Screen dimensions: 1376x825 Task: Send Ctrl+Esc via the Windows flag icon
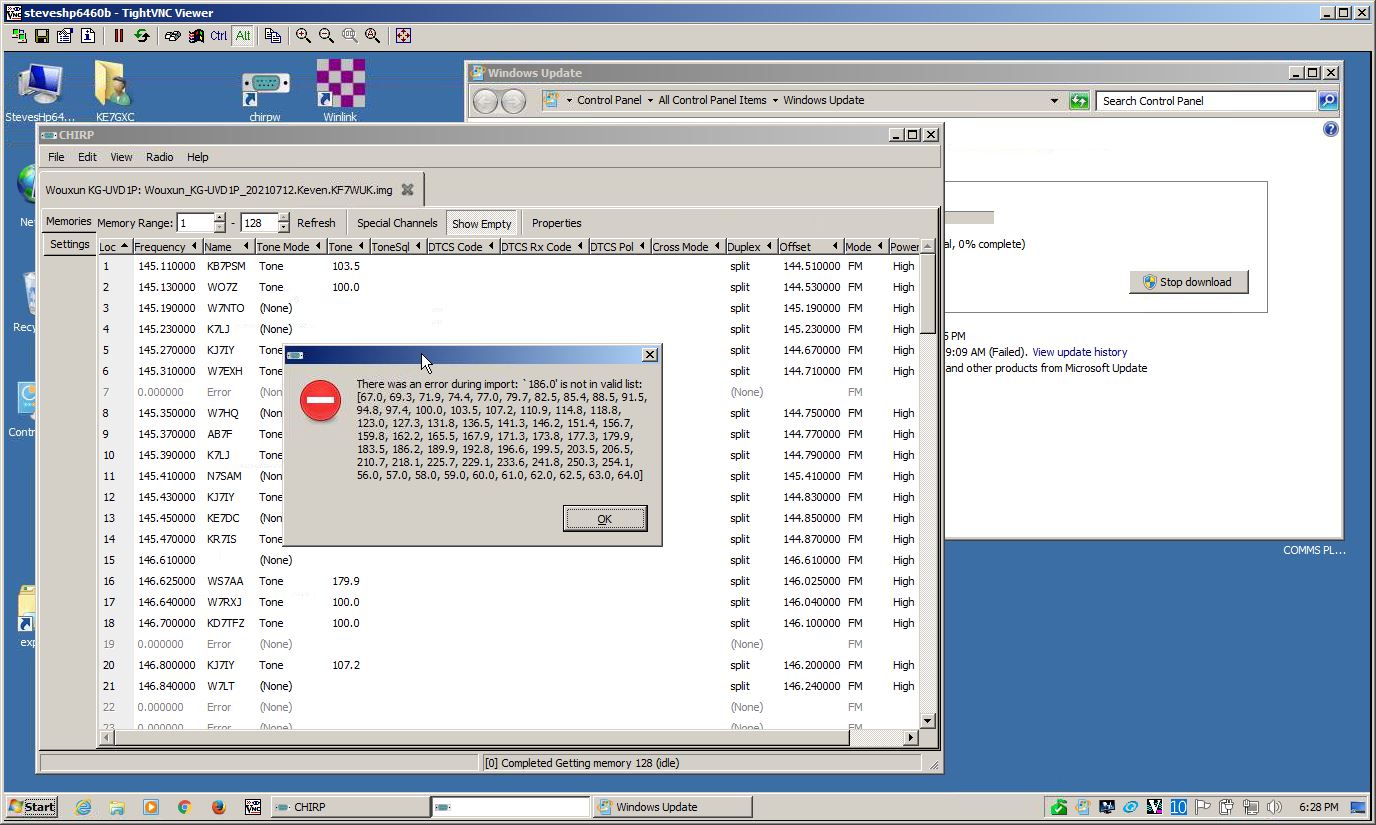196,35
